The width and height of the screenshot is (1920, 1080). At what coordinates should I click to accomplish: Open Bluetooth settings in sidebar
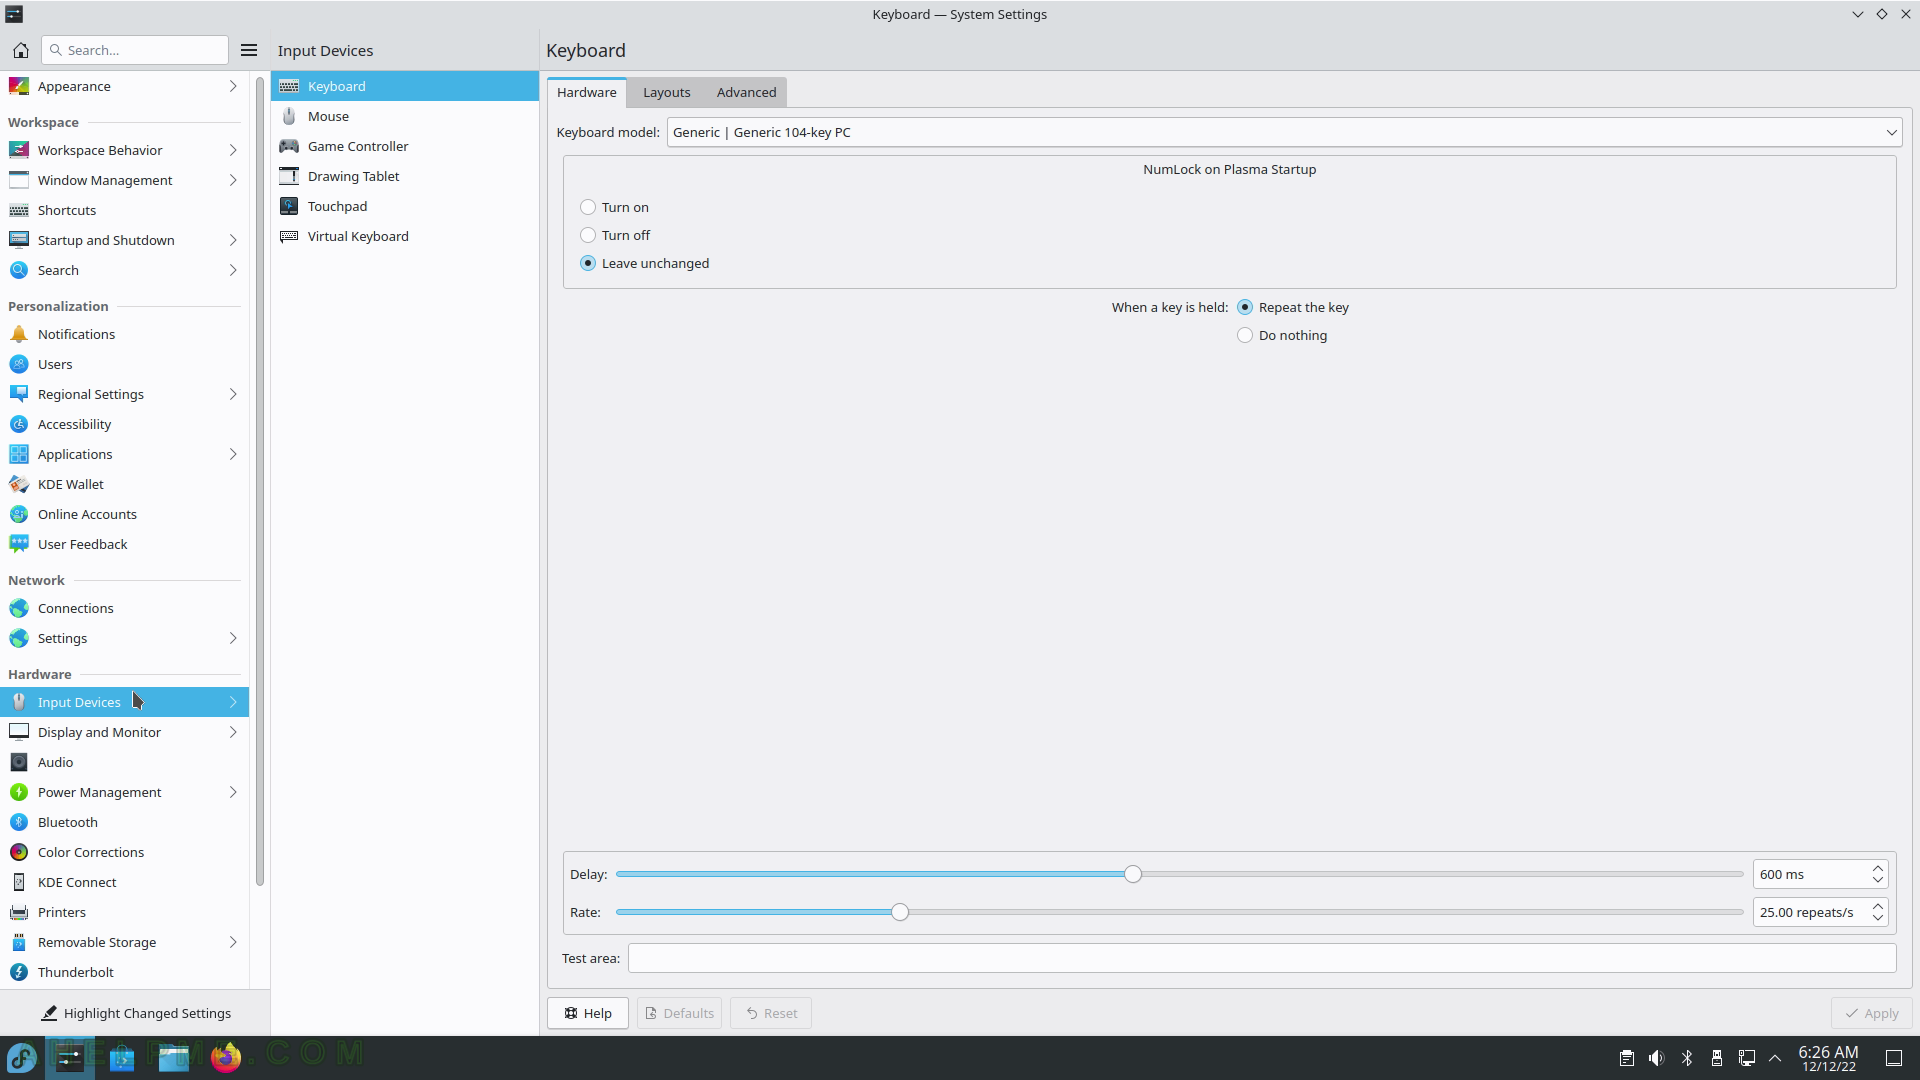124,822
